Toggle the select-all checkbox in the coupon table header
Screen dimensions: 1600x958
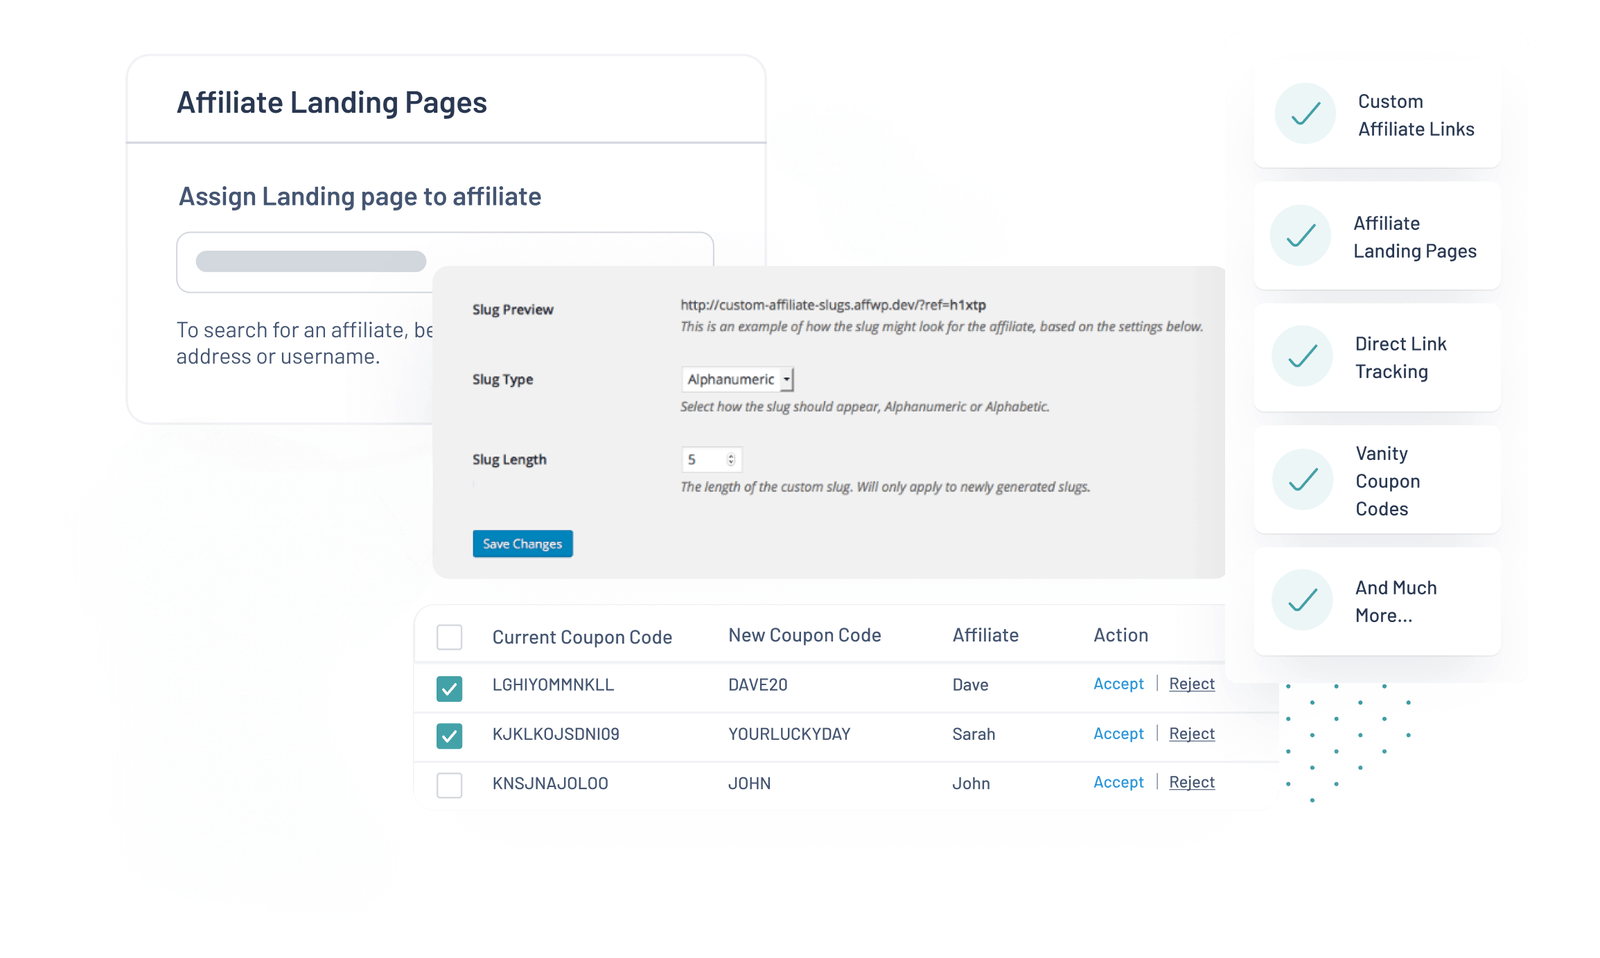pos(450,637)
